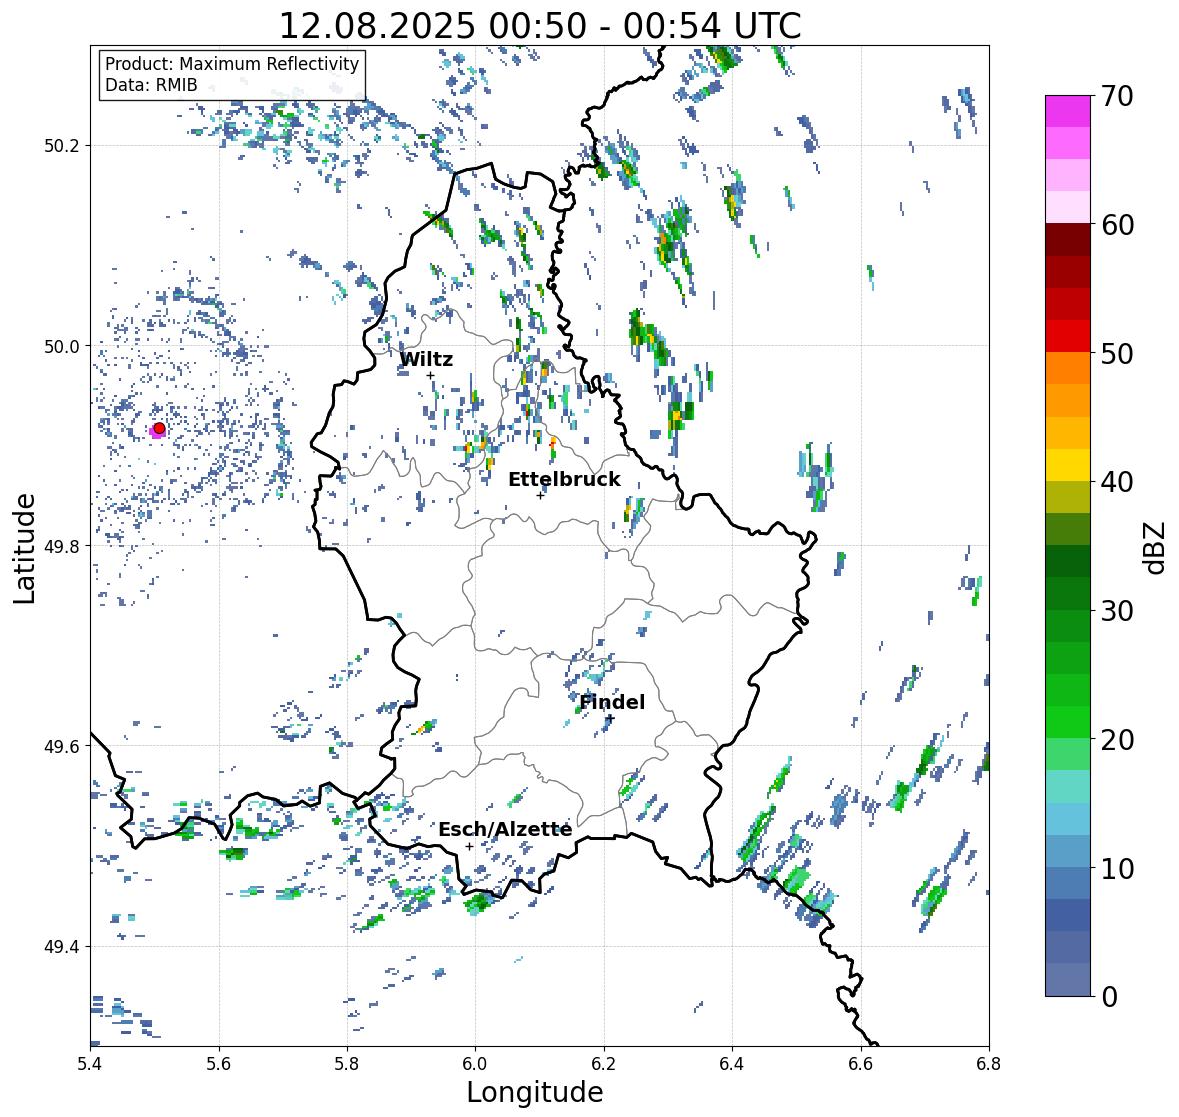The image size is (1179, 1117).
Task: Click the longitude tick label 5.4
Action: (x=90, y=1063)
